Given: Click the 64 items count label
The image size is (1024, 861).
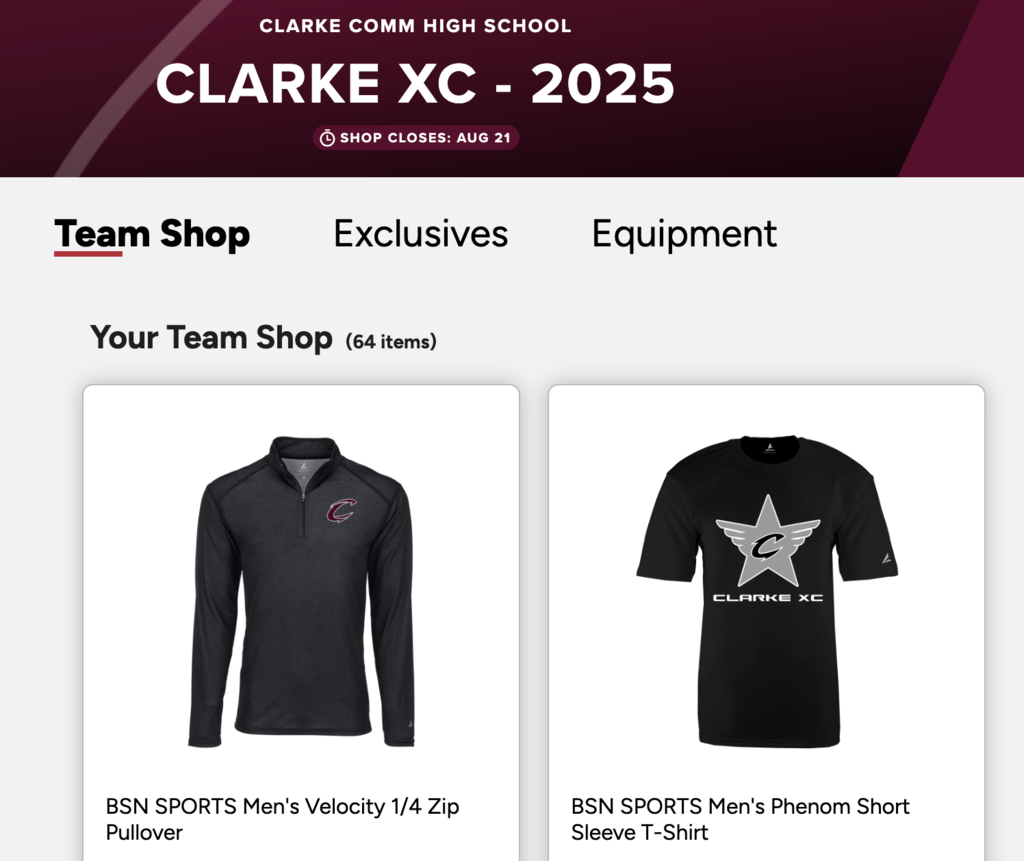Looking at the screenshot, I should (x=391, y=342).
